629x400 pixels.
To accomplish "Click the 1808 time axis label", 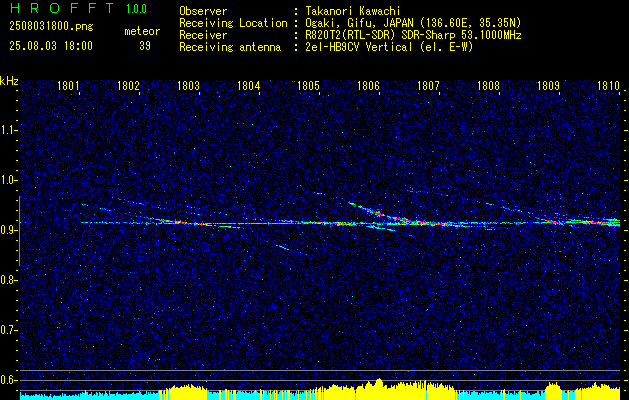I will (488, 85).
